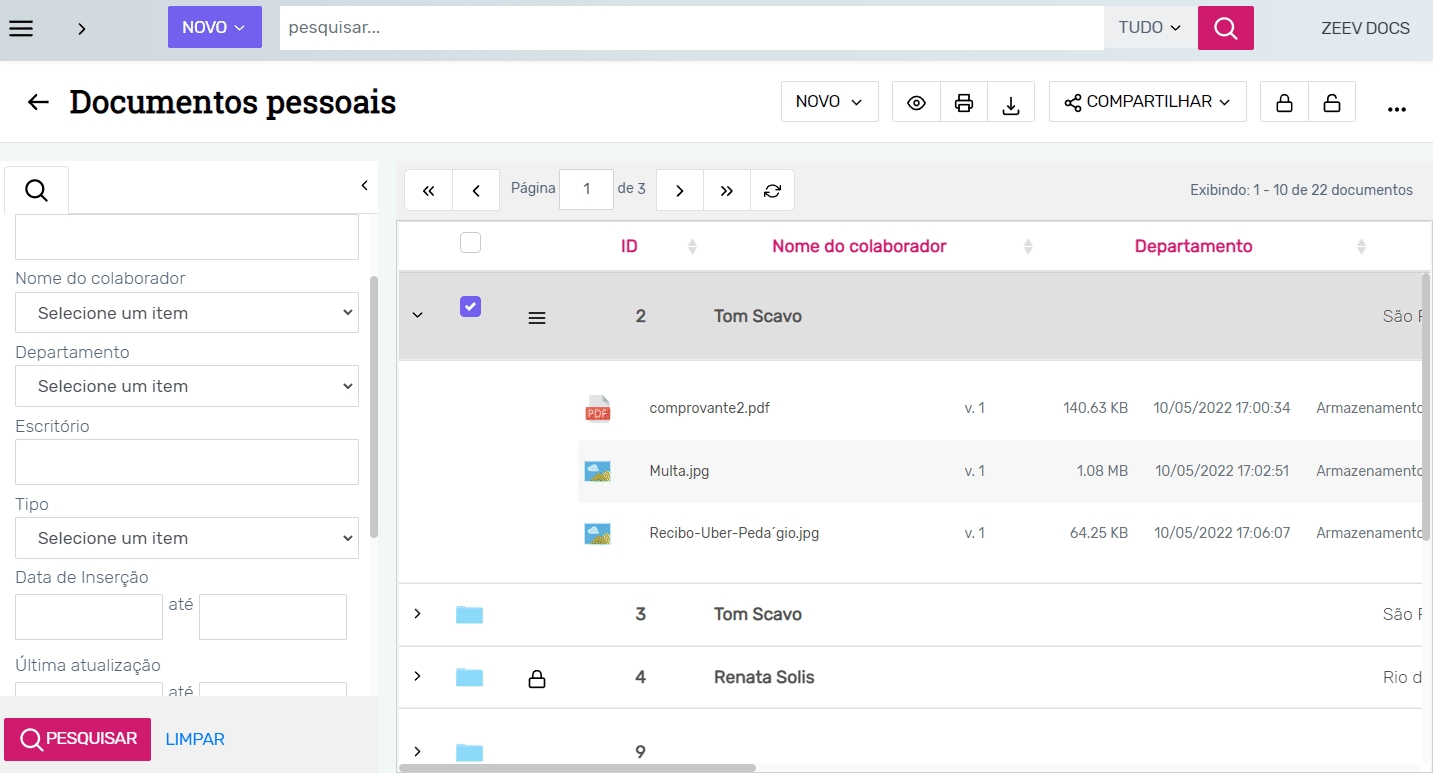Open the COMPARTILHAR dropdown
Viewport: 1433px width, 773px height.
click(x=1147, y=102)
